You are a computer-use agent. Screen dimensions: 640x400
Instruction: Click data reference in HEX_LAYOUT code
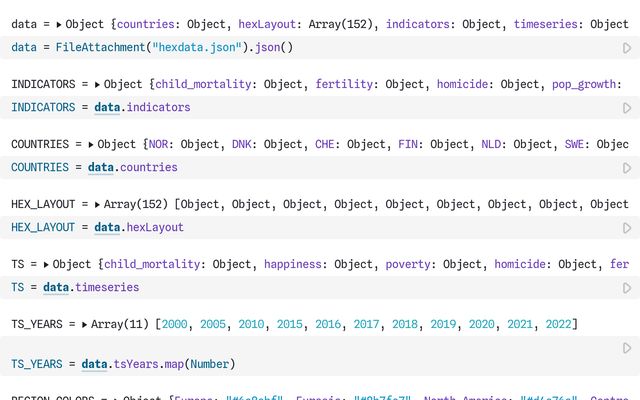click(107, 227)
